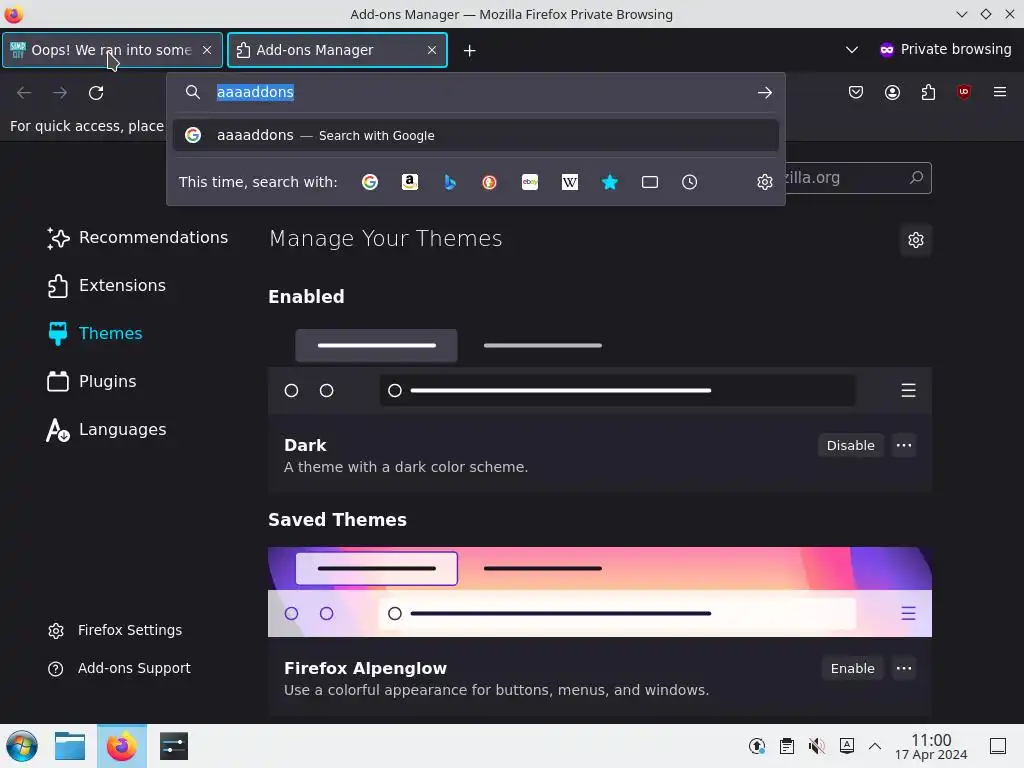The width and height of the screenshot is (1024, 768).
Task: Search this time with Wikipedia icon
Action: [x=569, y=182]
